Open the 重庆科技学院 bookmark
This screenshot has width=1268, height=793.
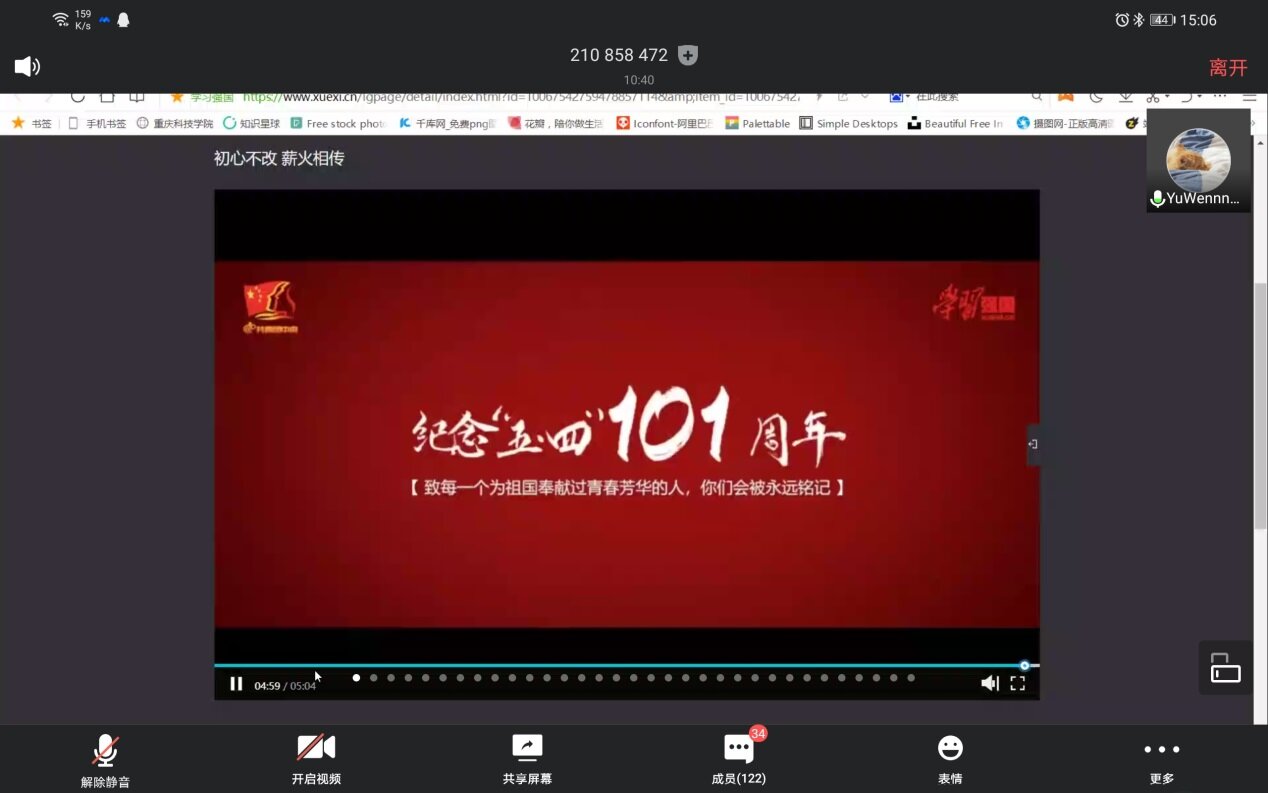point(175,123)
